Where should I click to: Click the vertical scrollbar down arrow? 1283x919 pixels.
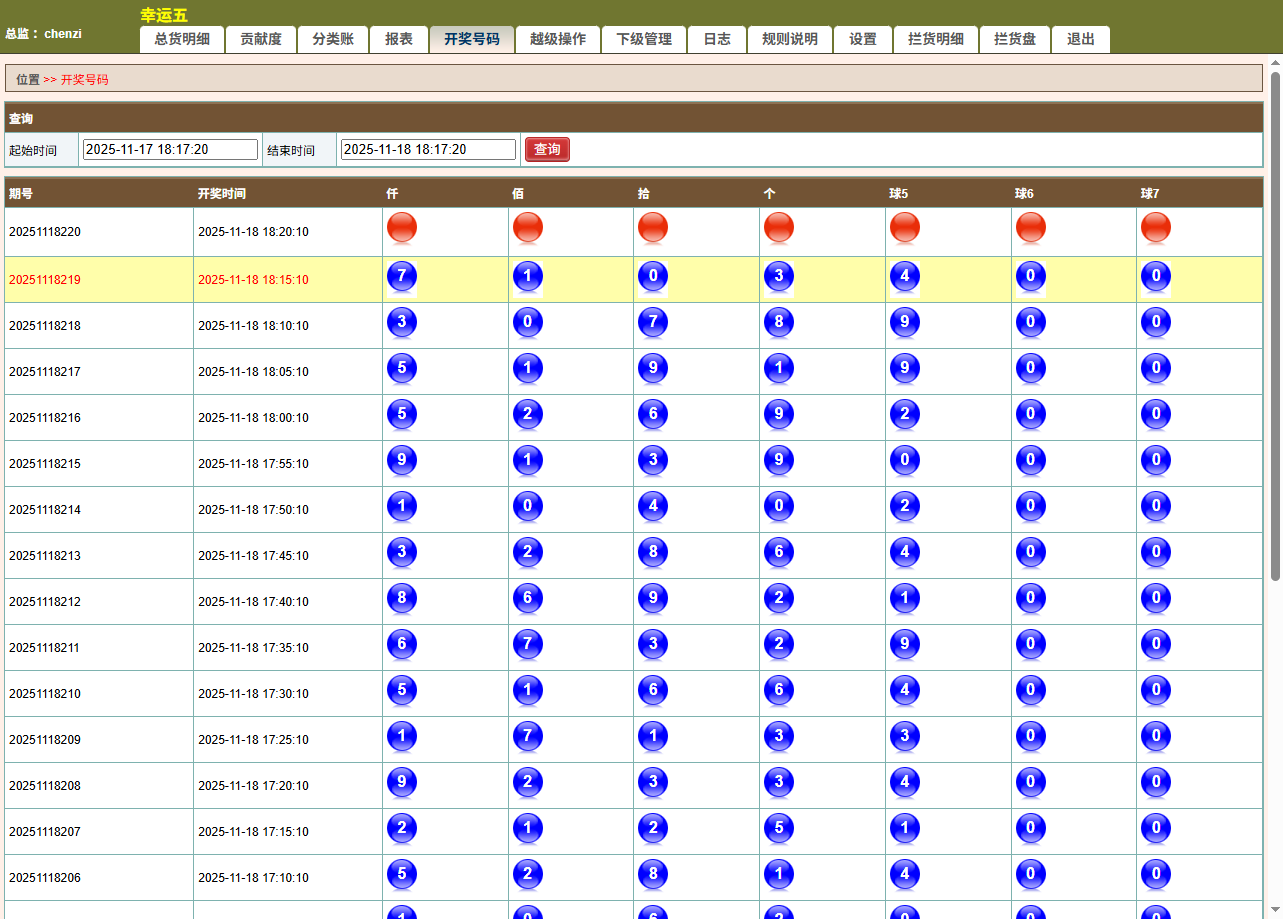pos(1275,911)
